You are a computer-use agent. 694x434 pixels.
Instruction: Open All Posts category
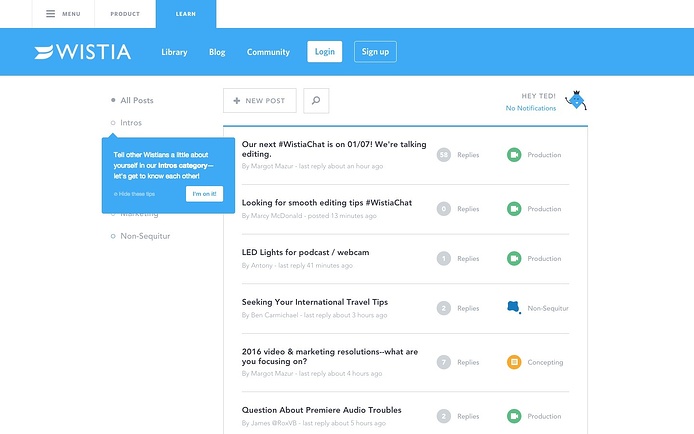tap(137, 100)
